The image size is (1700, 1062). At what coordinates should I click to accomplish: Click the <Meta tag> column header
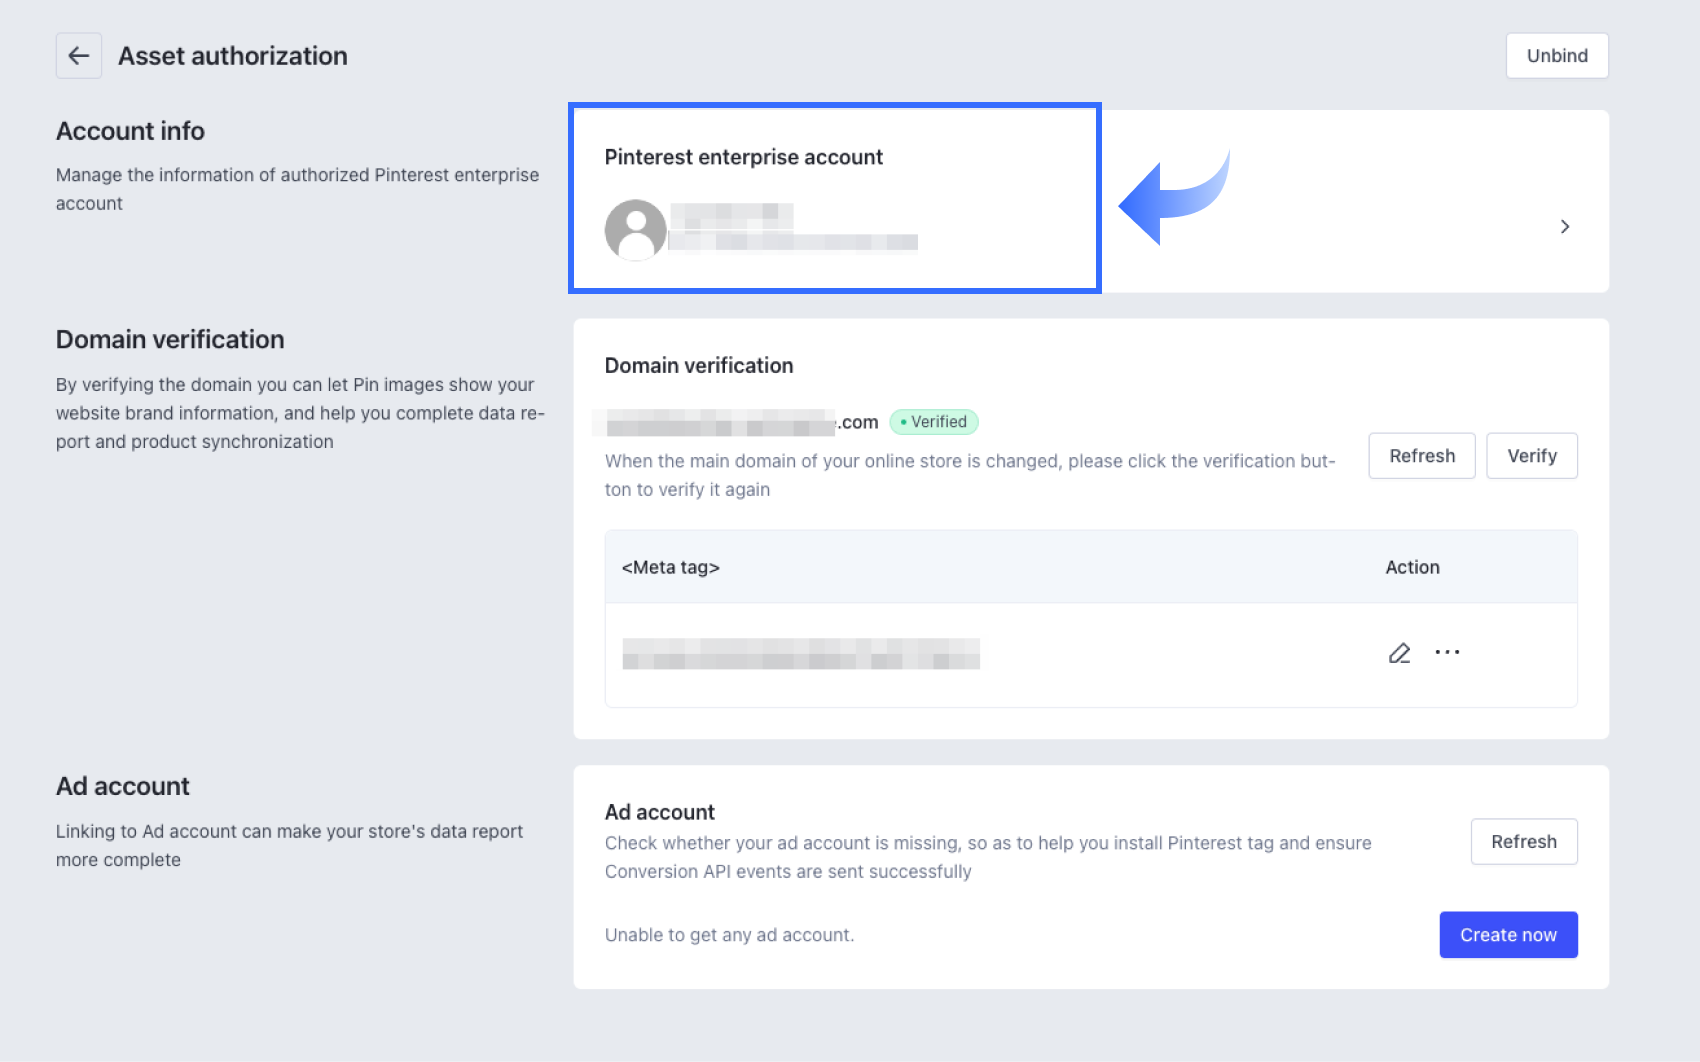[x=670, y=567]
